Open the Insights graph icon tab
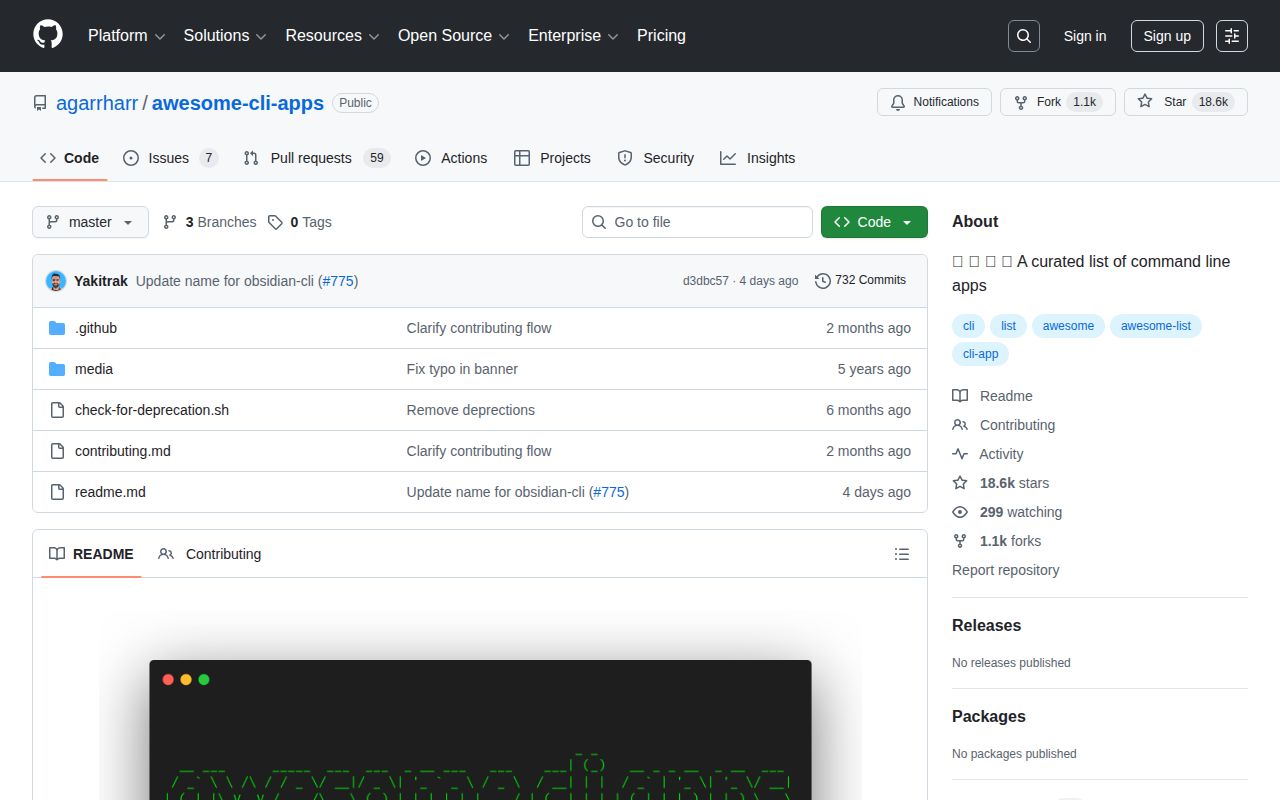1280x800 pixels. 728,157
